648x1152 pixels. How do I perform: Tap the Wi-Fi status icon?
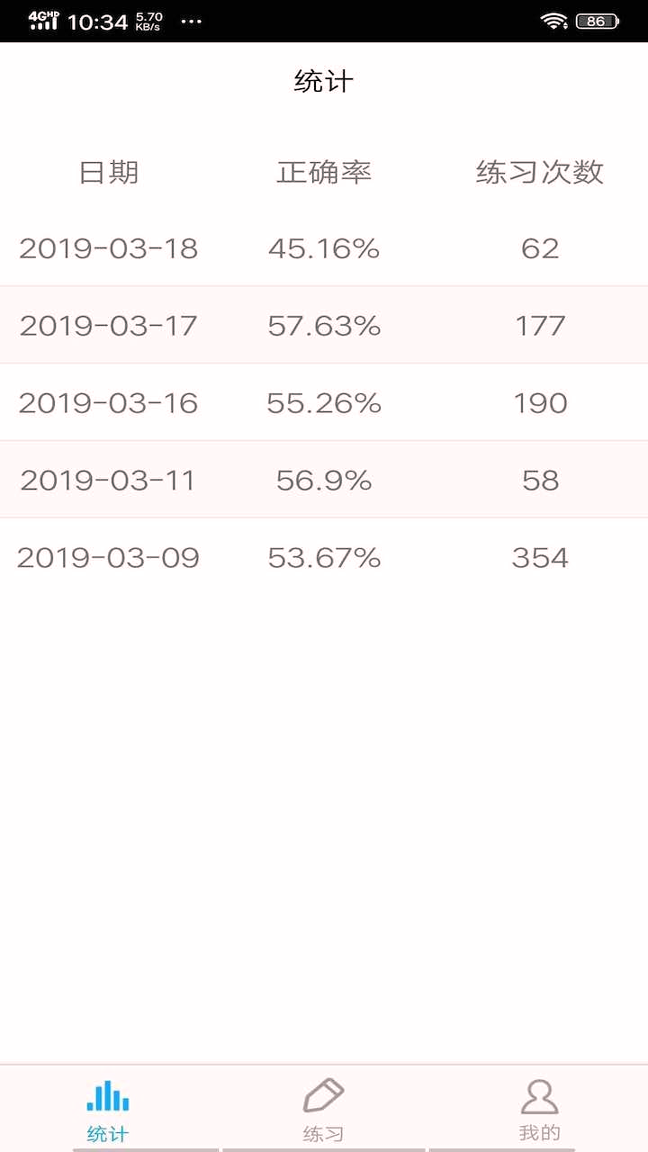coord(553,21)
